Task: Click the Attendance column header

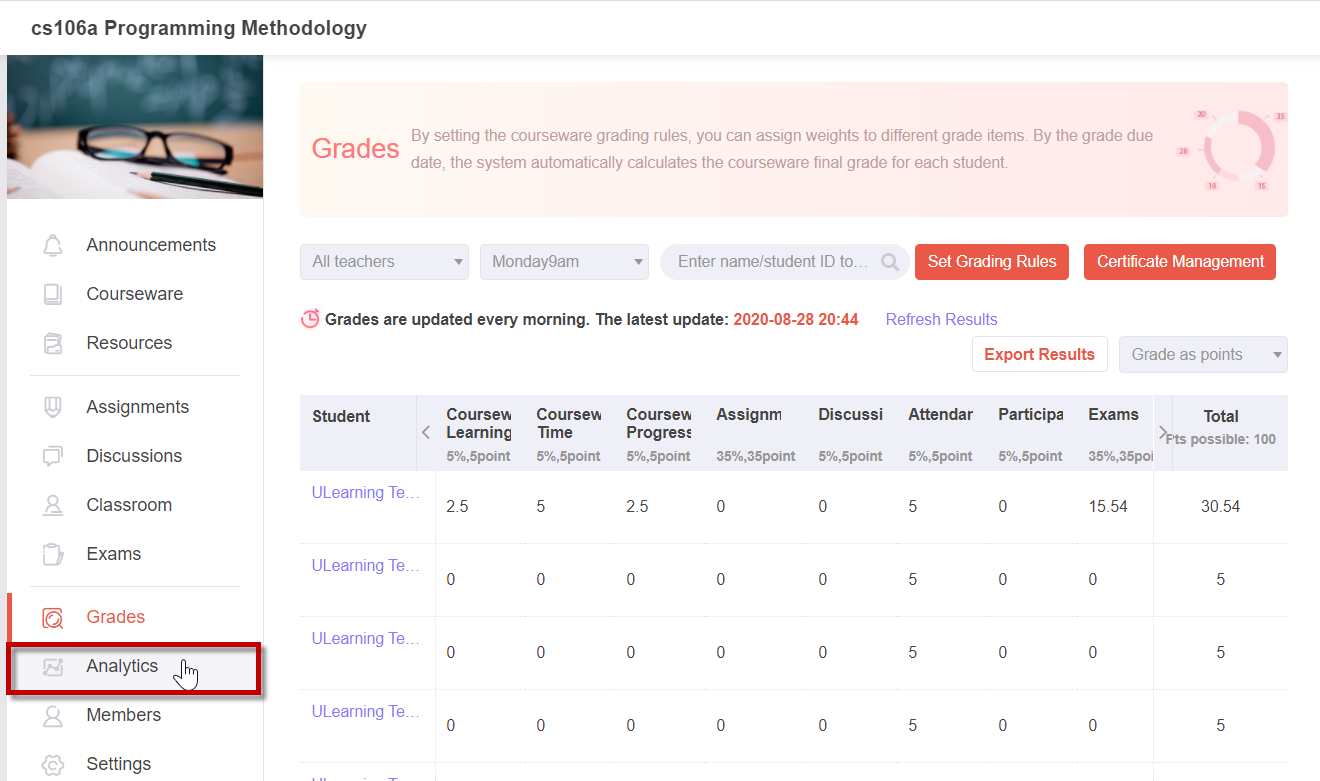Action: tap(941, 414)
